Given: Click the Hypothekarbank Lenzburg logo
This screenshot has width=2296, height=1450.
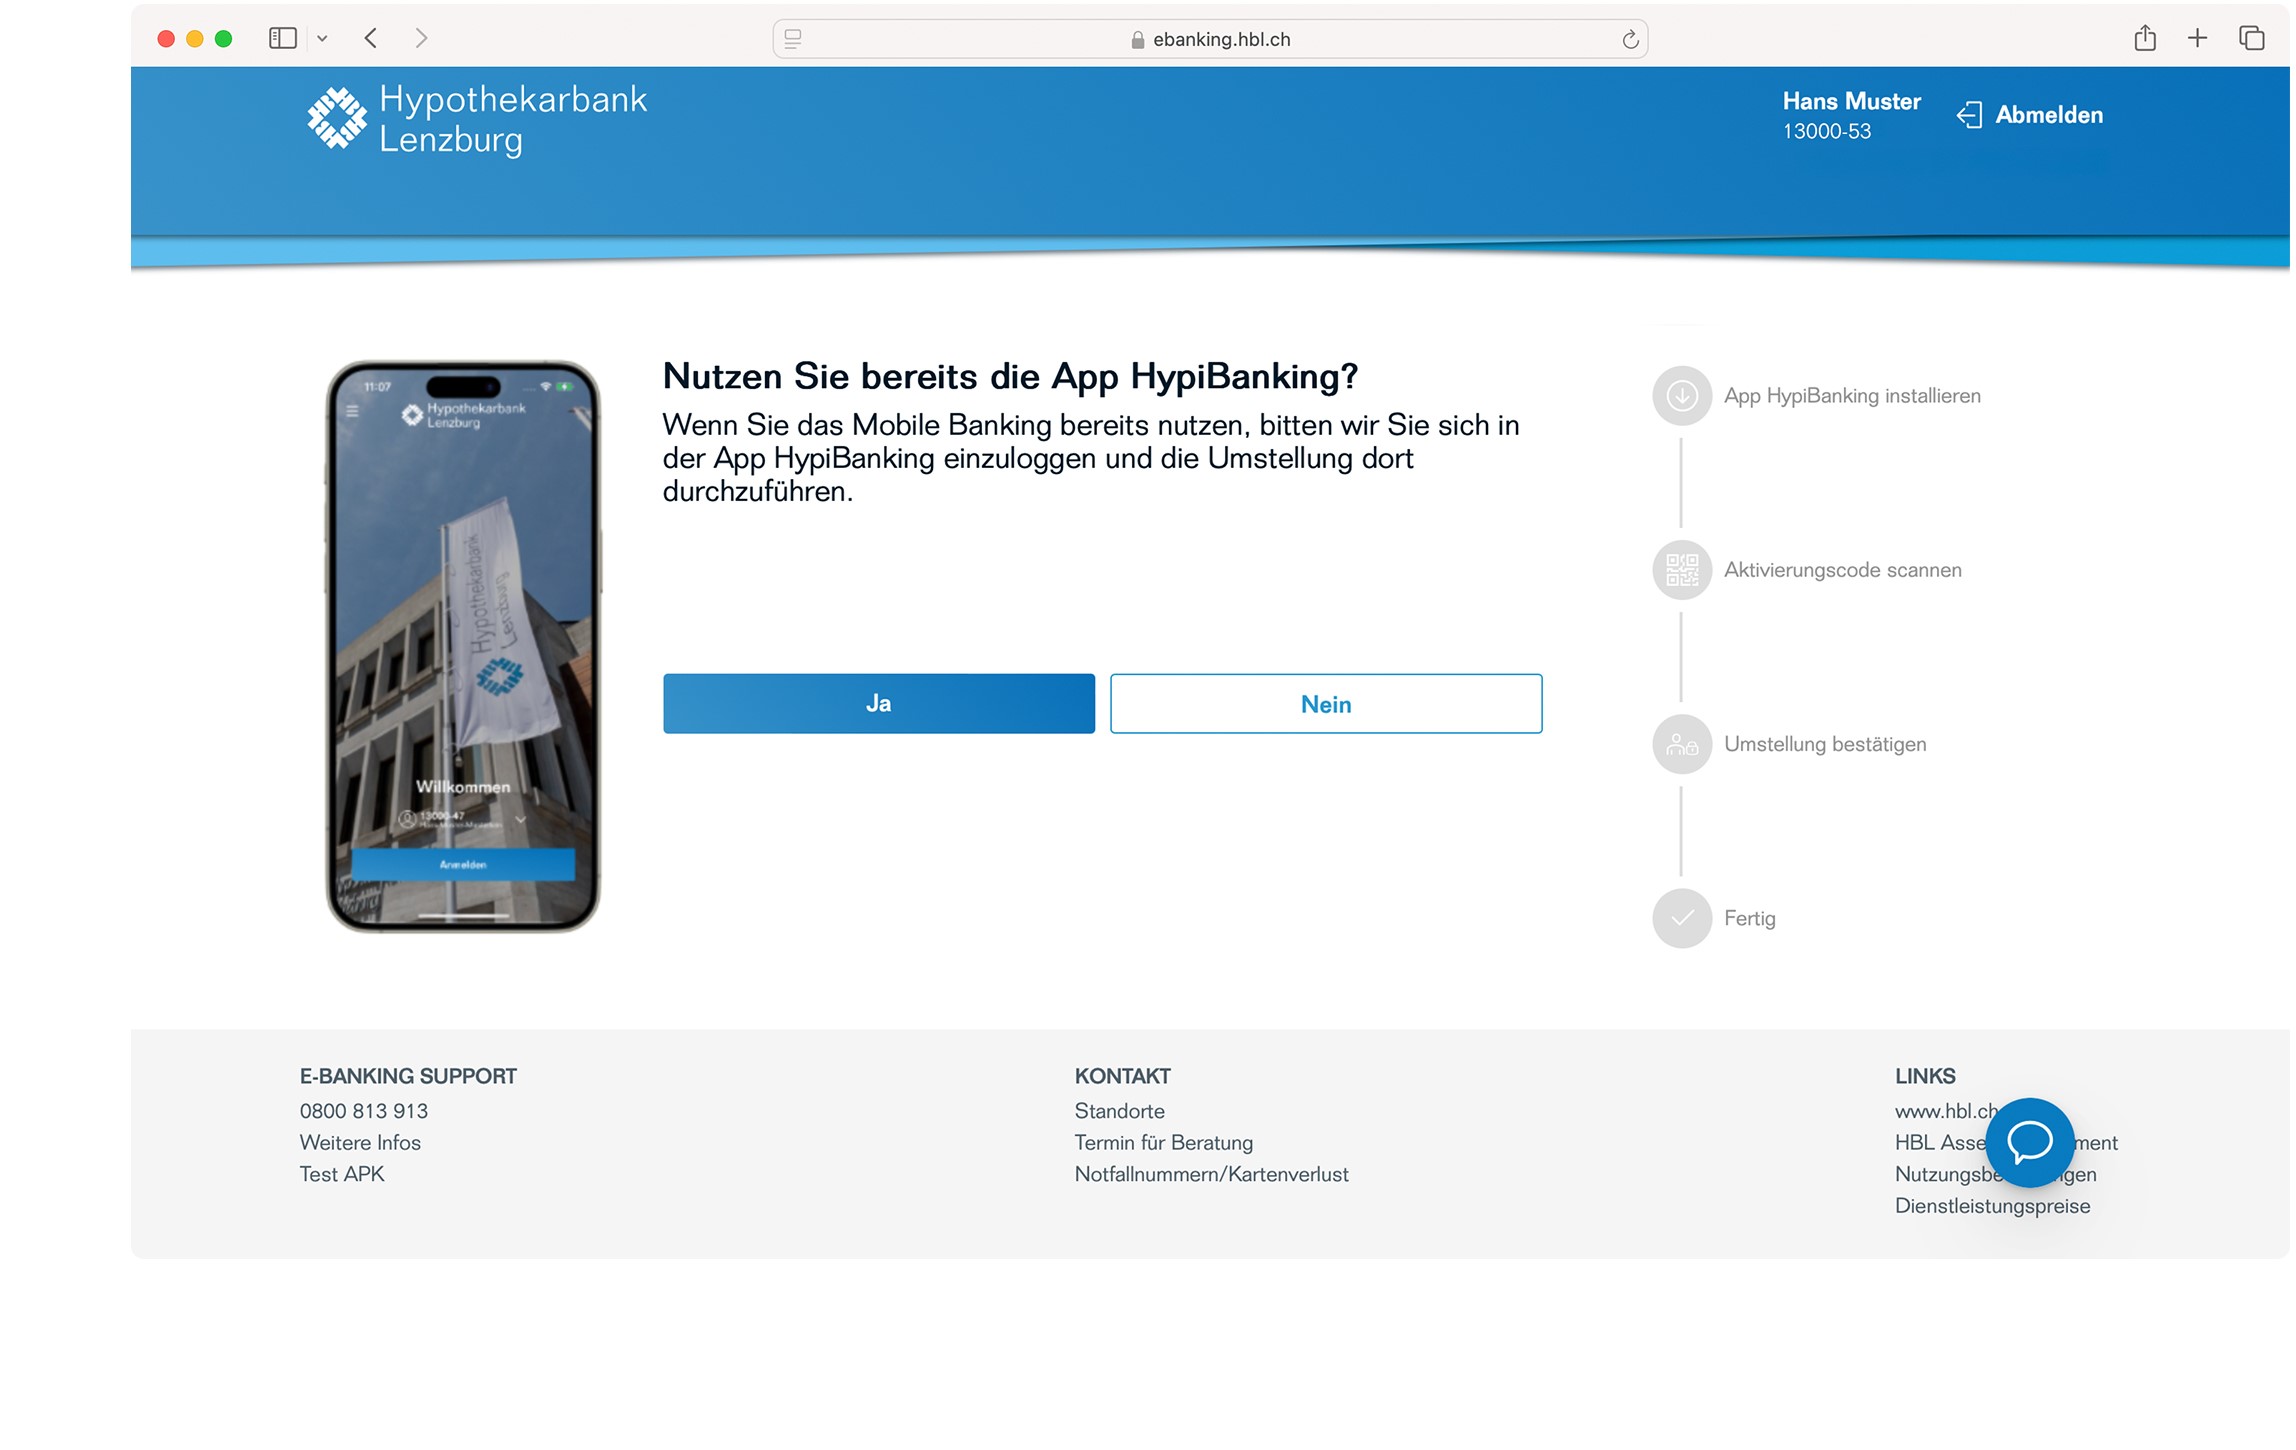Looking at the screenshot, I should point(477,119).
